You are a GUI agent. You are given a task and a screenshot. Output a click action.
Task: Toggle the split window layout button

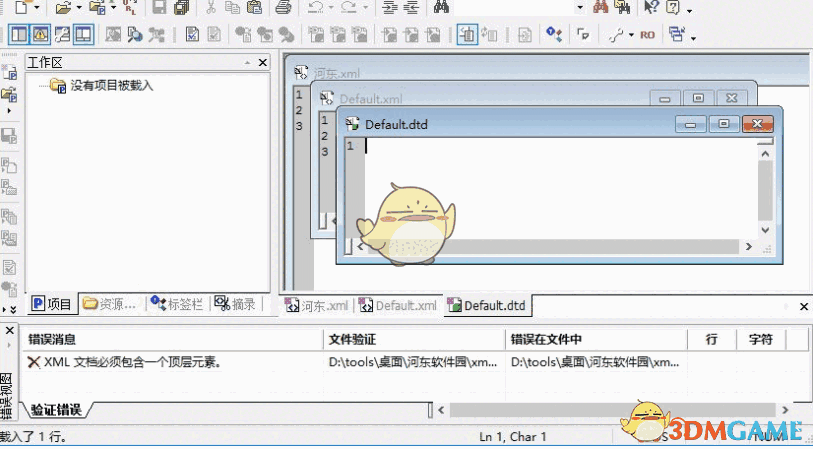tap(83, 35)
